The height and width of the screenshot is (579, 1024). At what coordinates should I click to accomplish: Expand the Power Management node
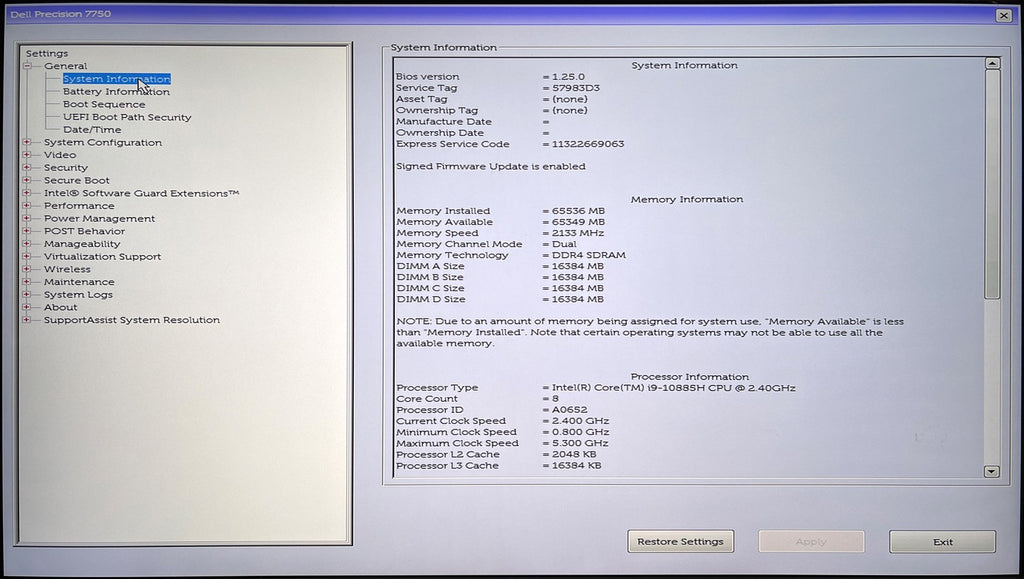pyautogui.click(x=27, y=219)
